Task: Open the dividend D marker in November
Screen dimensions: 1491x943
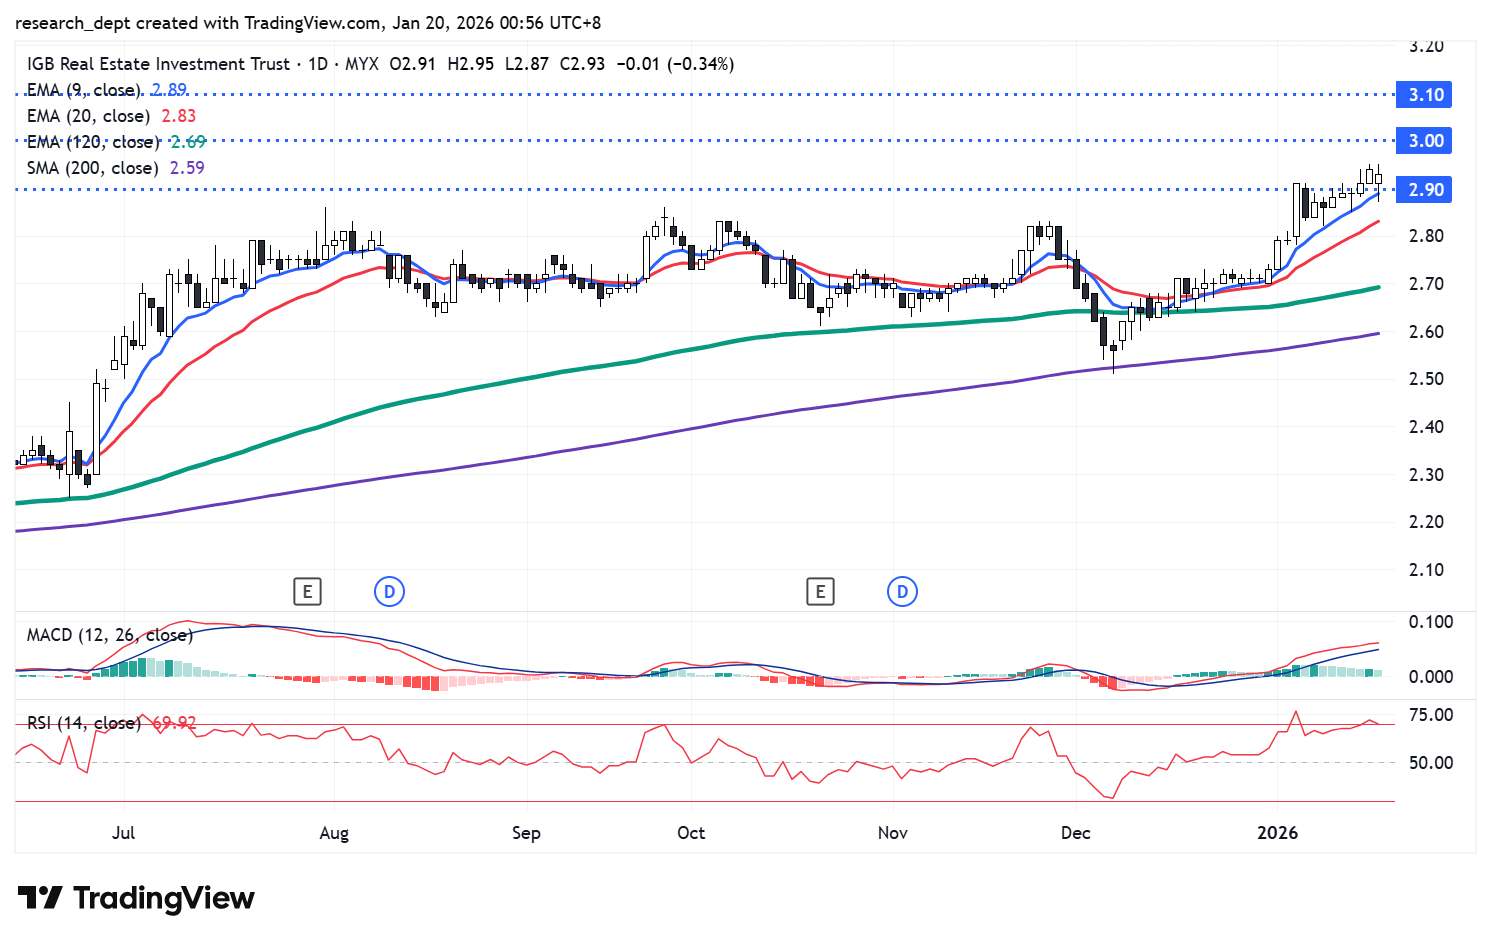Action: [x=902, y=592]
